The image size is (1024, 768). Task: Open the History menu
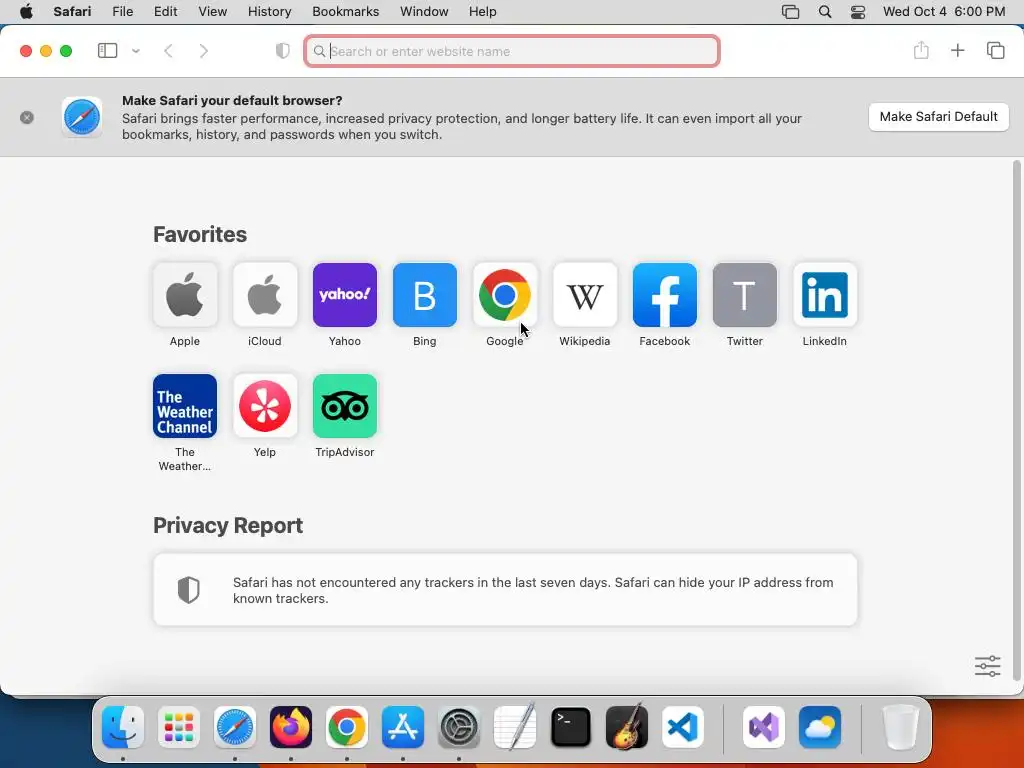coord(269,12)
